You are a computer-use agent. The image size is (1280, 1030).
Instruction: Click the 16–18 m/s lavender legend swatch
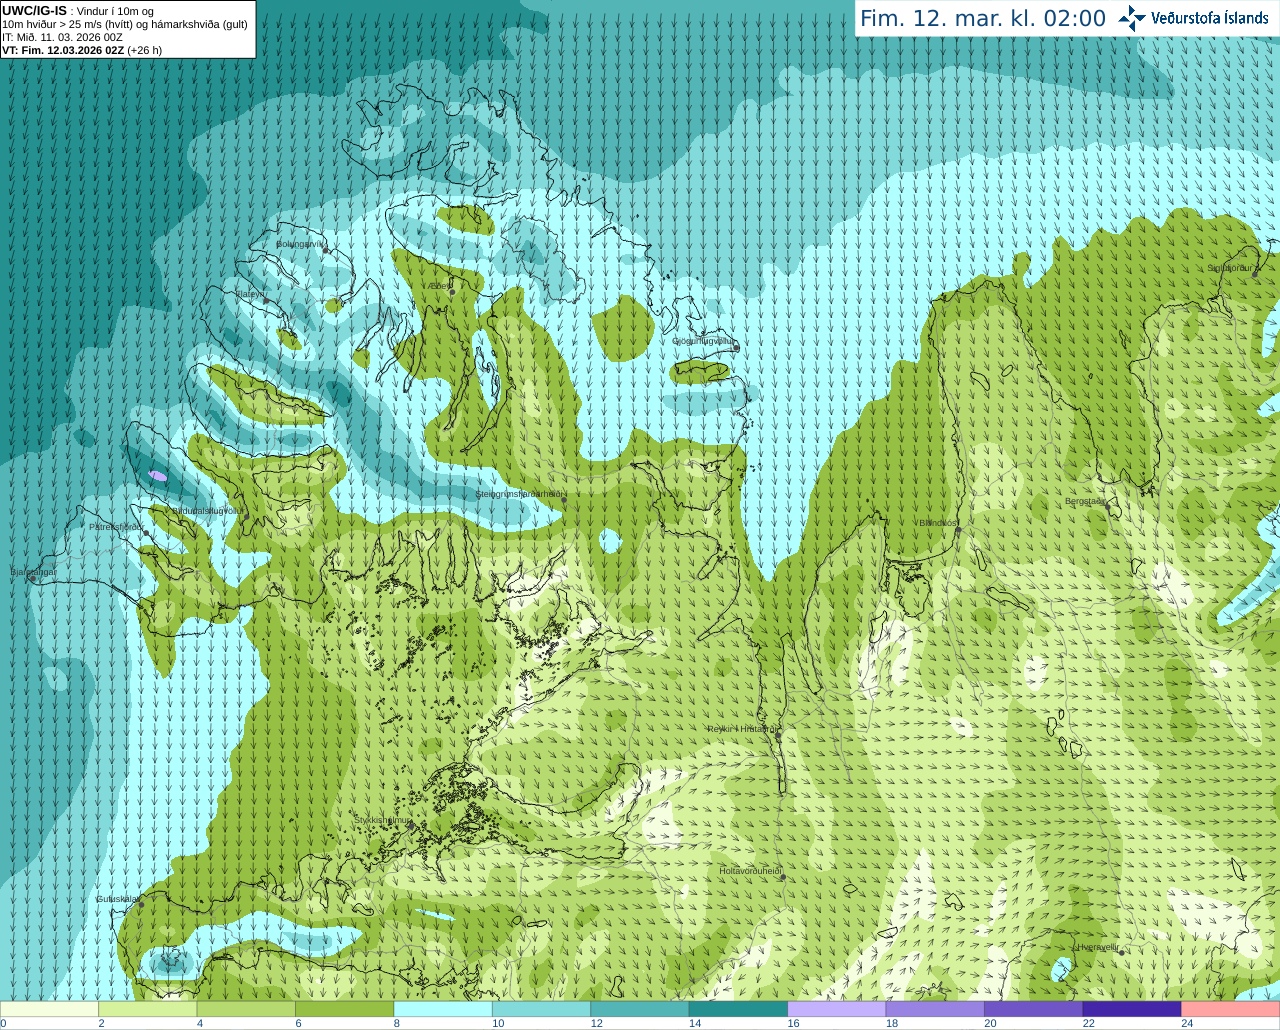pyautogui.click(x=837, y=1009)
